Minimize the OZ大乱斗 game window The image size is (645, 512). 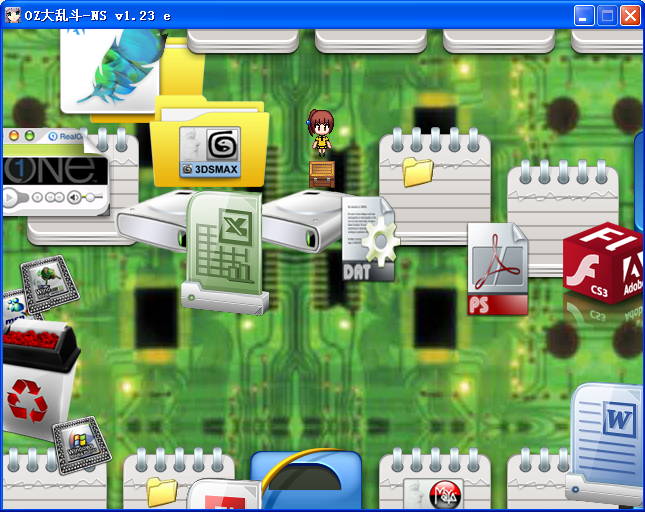pos(584,16)
